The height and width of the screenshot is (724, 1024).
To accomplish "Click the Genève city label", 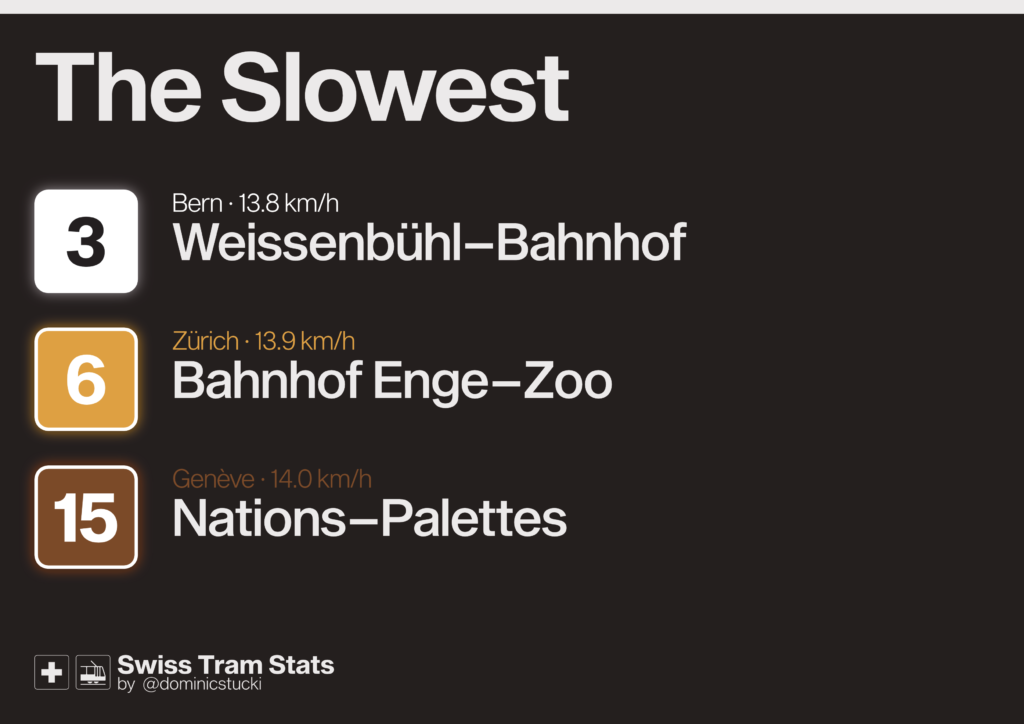I will pyautogui.click(x=213, y=480).
